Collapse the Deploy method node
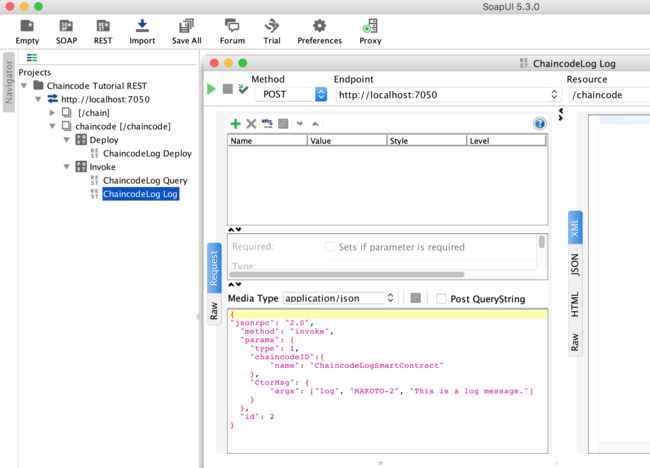650x468 pixels. click(66, 140)
